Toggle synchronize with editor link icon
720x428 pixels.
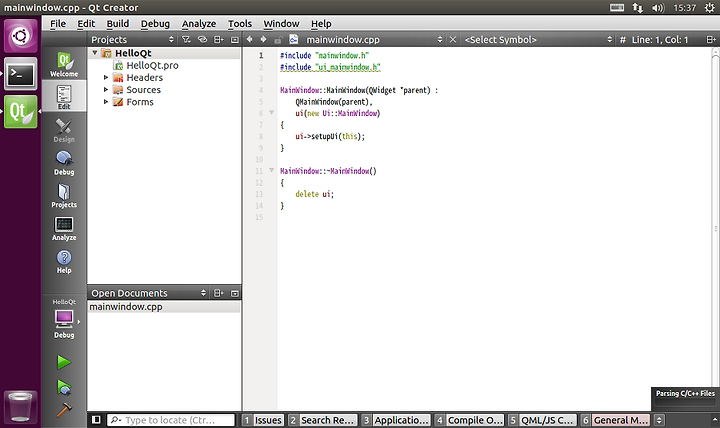point(202,39)
